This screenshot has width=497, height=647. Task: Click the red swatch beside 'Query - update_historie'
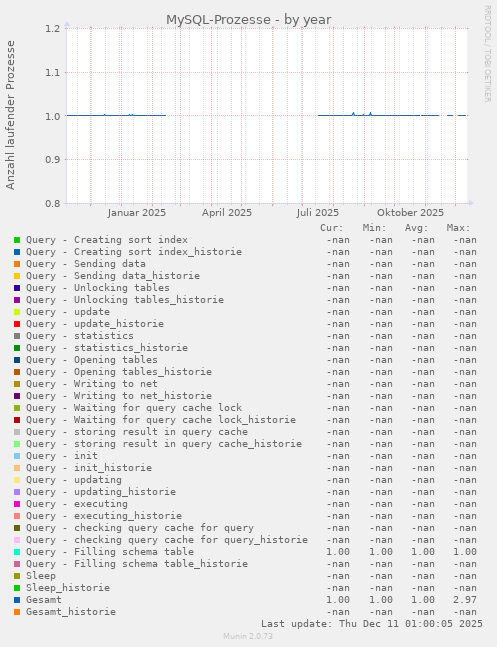click(17, 324)
